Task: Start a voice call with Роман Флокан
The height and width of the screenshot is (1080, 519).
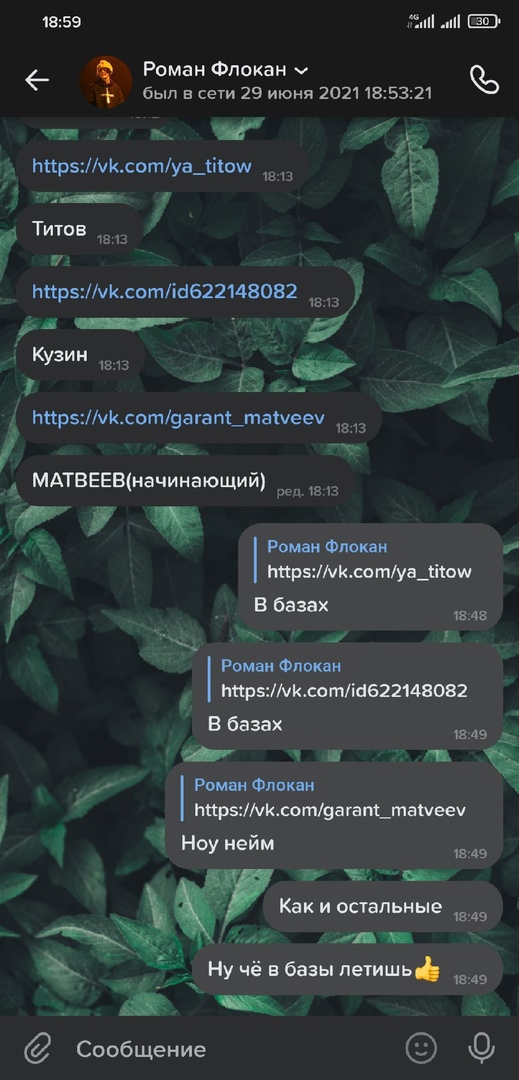Action: coord(484,81)
